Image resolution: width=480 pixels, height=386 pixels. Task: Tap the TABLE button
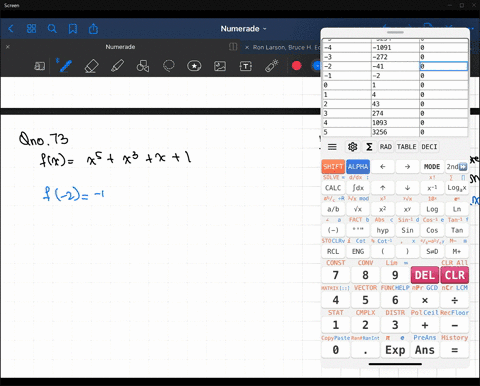click(406, 147)
